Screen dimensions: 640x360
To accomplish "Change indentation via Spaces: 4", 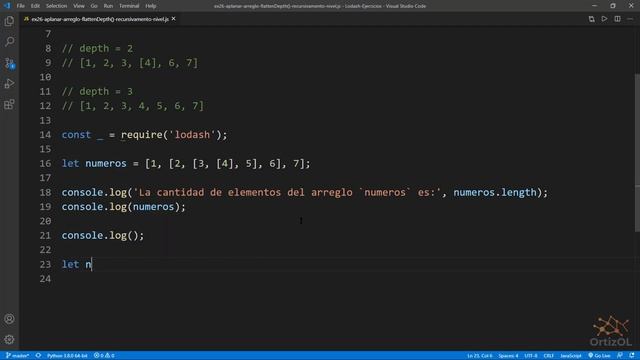I will pos(508,356).
